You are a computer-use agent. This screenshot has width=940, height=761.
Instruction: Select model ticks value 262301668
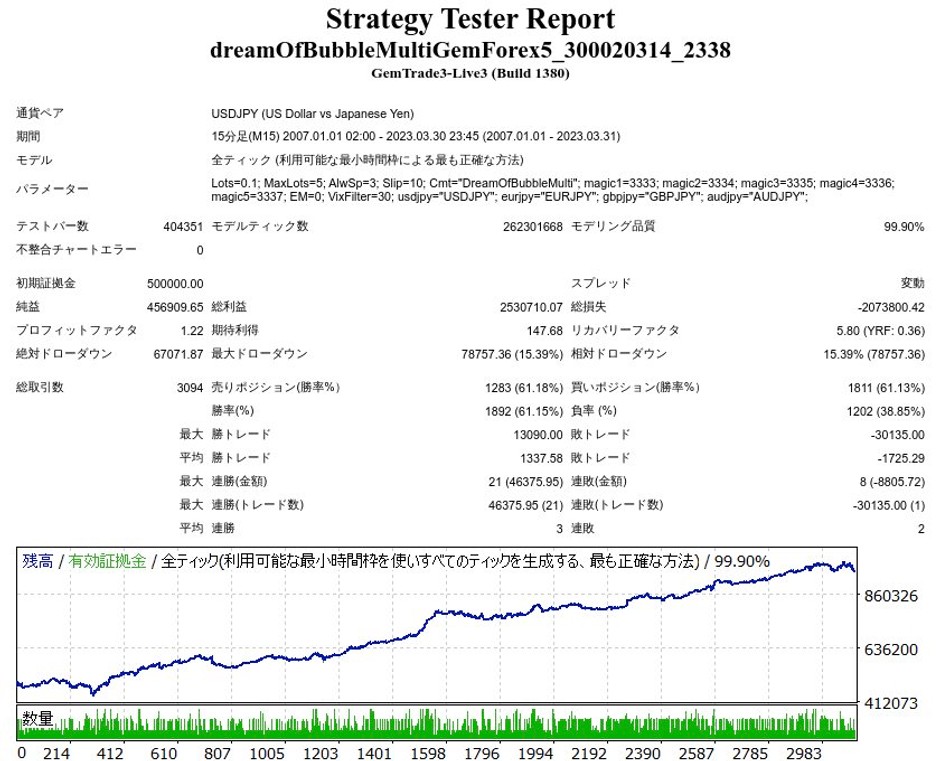click(x=532, y=227)
